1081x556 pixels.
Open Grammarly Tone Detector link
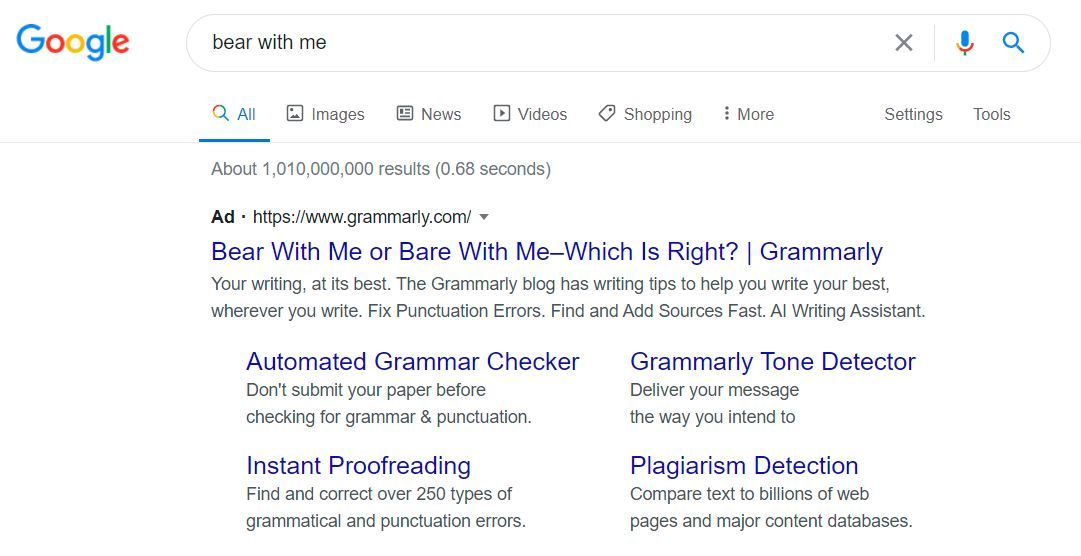[772, 361]
